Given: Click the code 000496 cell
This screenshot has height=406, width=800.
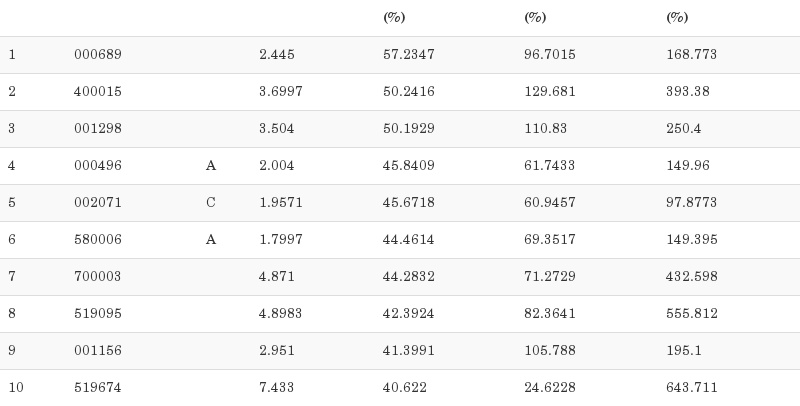Looking at the screenshot, I should (97, 166).
